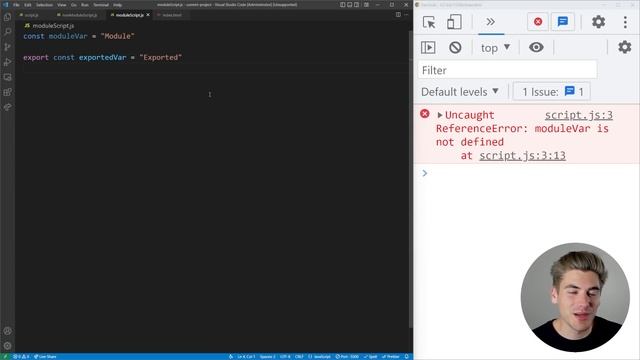Open the Edit menu
Viewport: 640px width, 360px height.
point(28,5)
